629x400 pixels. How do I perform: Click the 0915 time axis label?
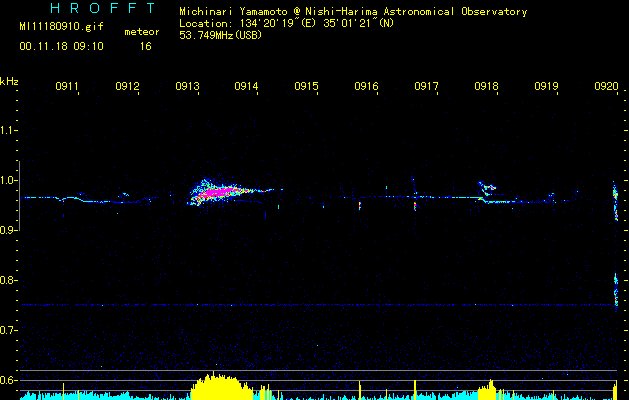click(306, 86)
